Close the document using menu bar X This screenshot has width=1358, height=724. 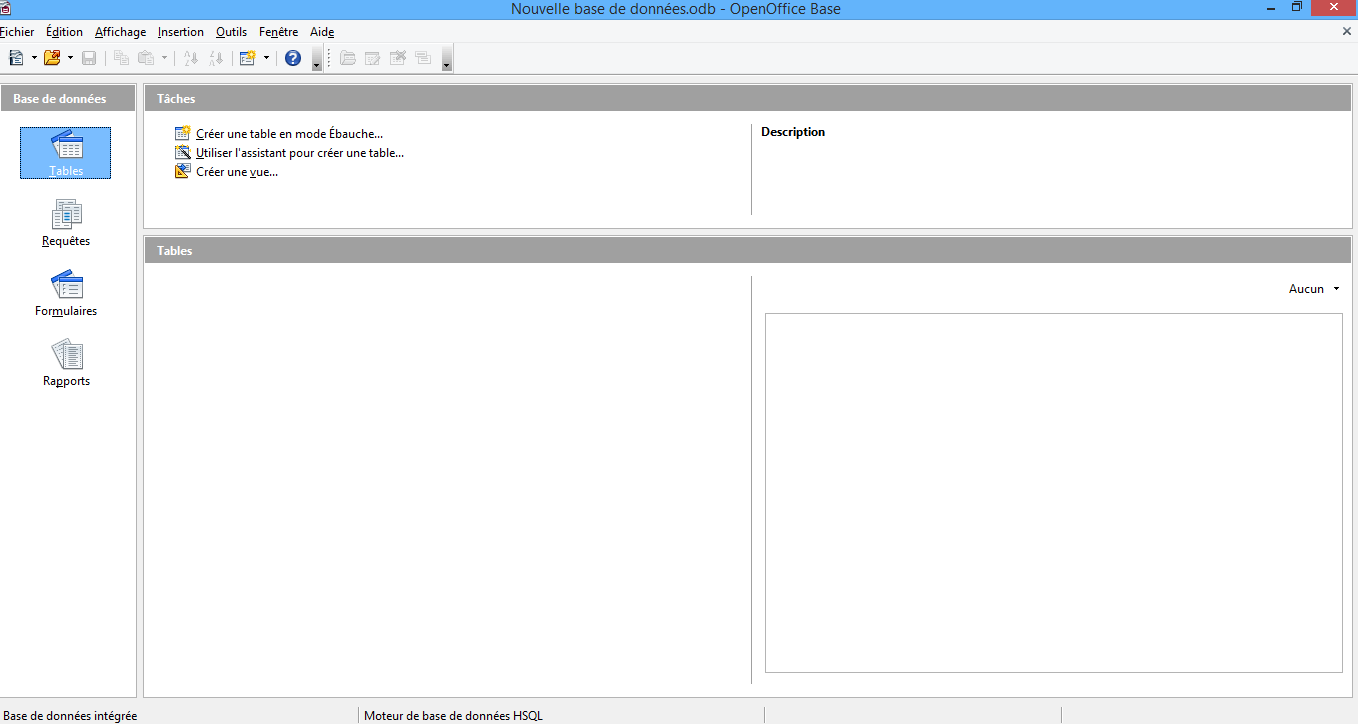[x=1347, y=32]
